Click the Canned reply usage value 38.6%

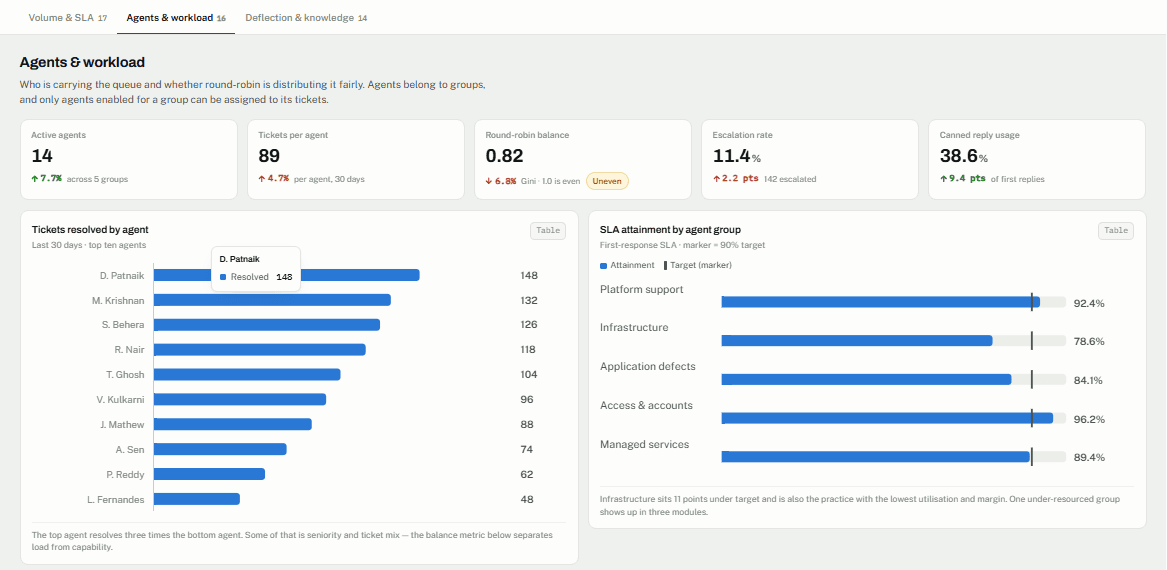point(963,156)
